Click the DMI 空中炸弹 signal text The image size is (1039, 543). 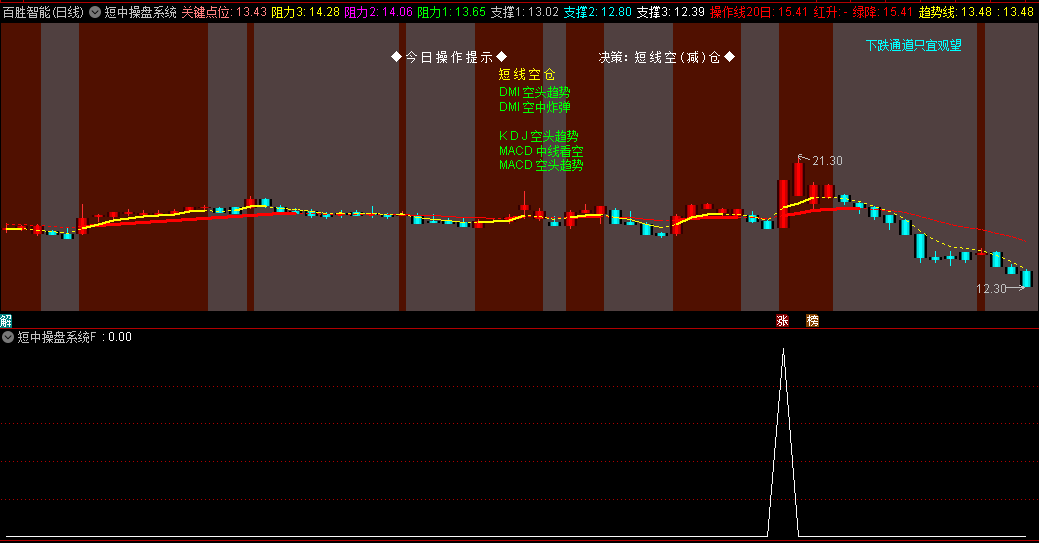(535, 107)
